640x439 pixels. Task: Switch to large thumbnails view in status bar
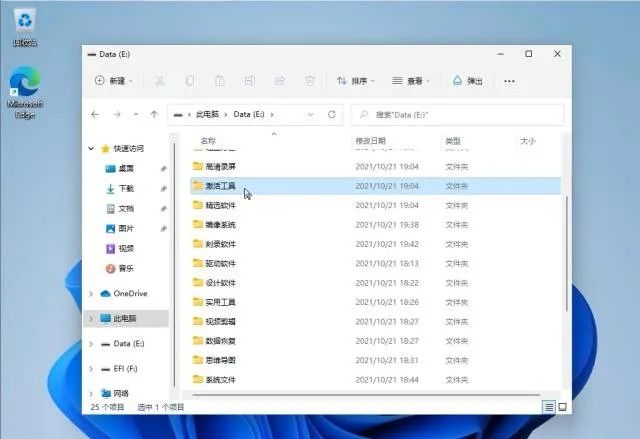pyautogui.click(x=562, y=407)
